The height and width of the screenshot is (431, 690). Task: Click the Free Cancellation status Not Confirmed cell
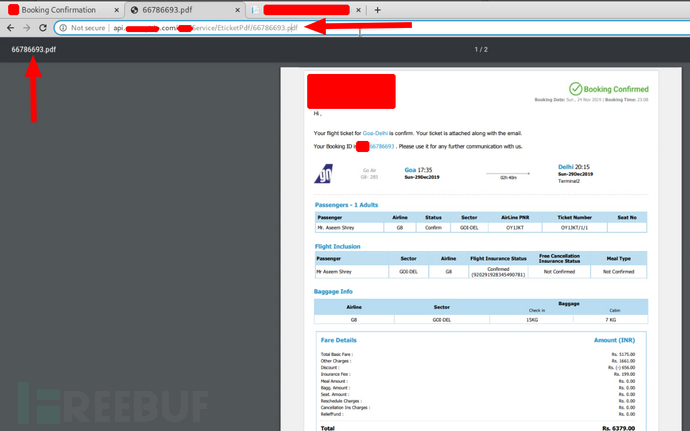point(559,272)
